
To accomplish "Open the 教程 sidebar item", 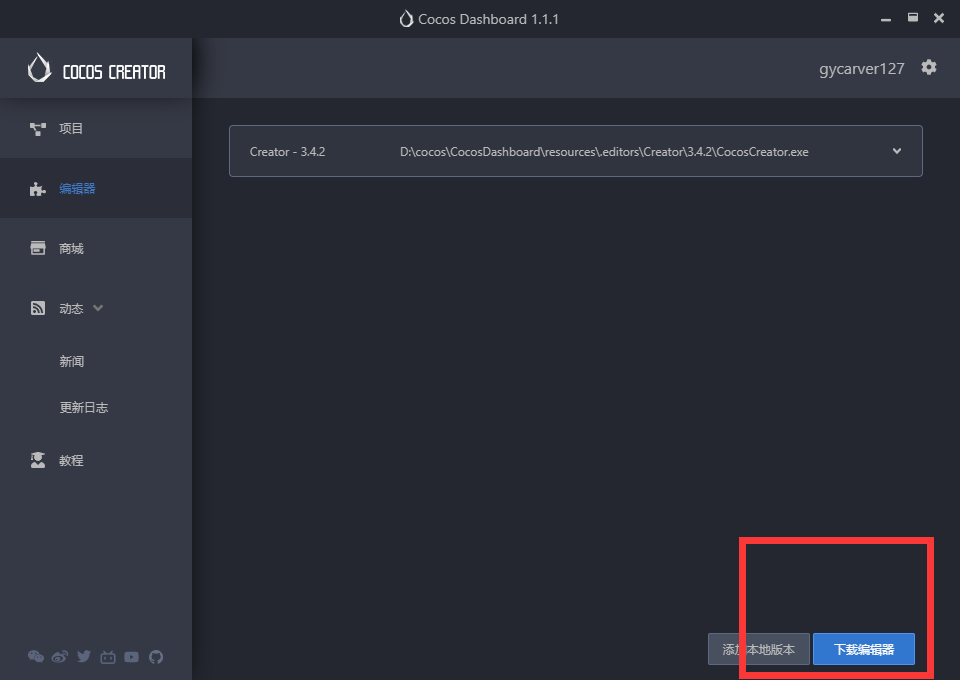I will tap(96, 460).
